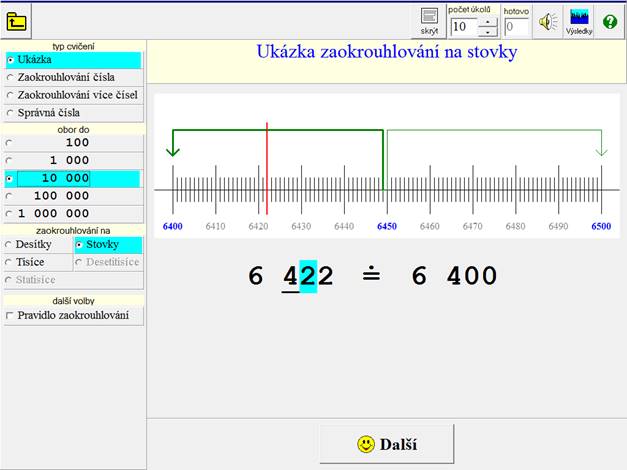Toggle the sound speaker icon
The width and height of the screenshot is (627, 470).
pos(548,22)
